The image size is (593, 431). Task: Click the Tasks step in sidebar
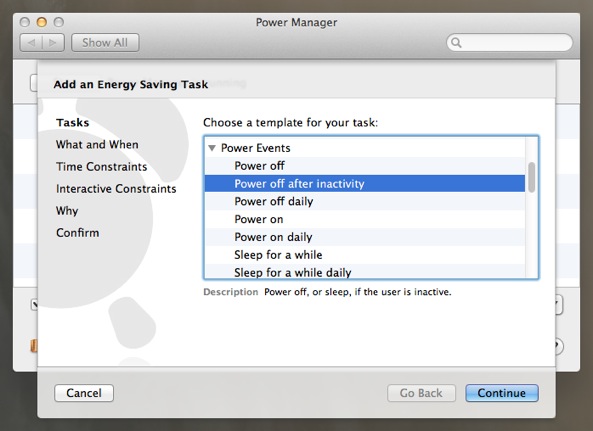(73, 122)
